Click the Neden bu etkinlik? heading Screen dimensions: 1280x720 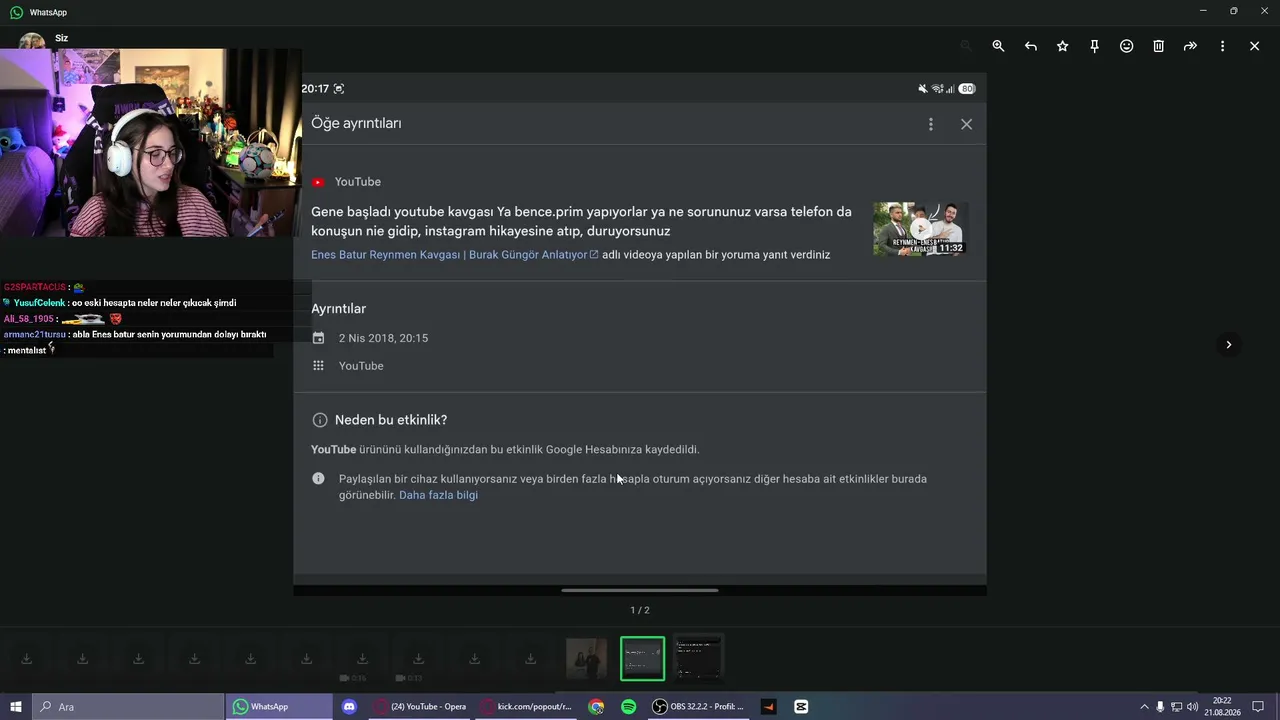[x=391, y=420]
